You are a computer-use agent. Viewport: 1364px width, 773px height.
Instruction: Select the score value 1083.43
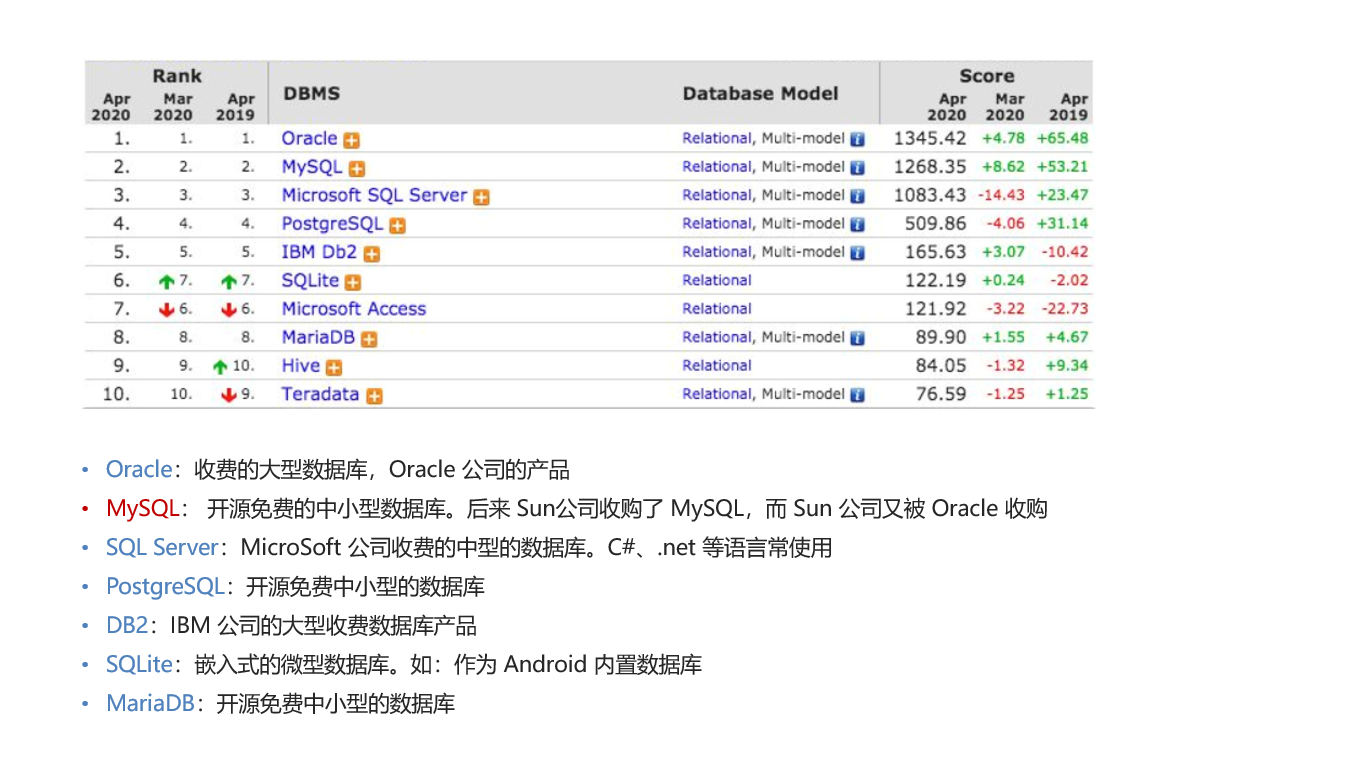pos(930,195)
